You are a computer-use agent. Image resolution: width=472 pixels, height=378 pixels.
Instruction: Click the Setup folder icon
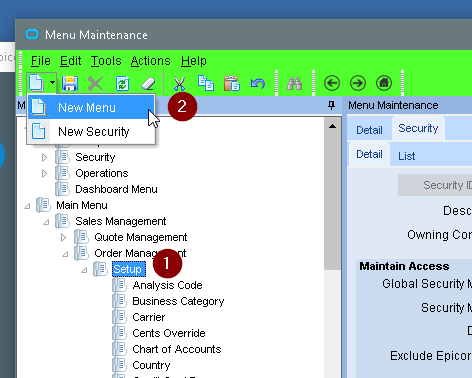point(100,269)
